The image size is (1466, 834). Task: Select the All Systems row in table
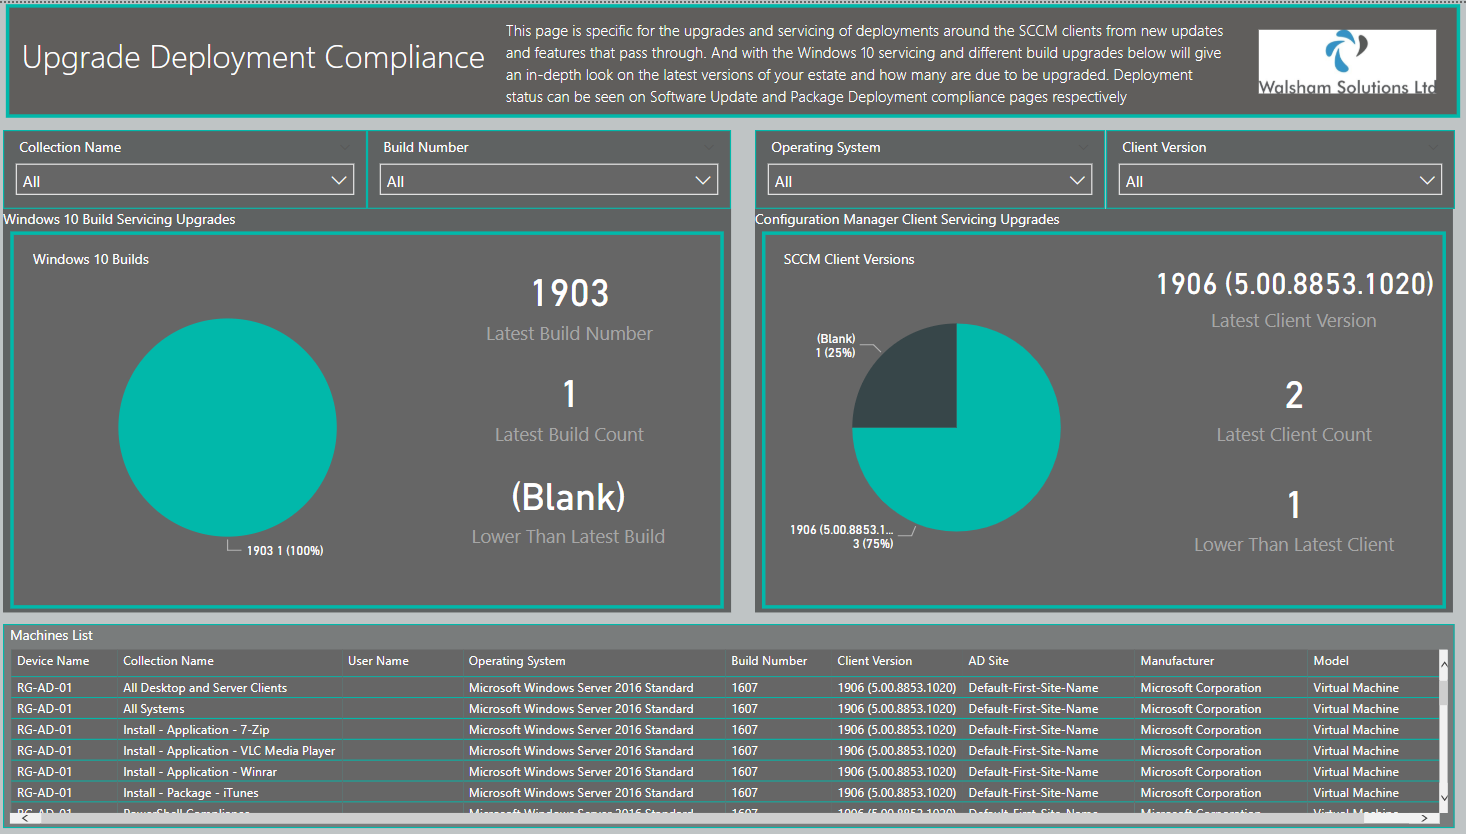pos(725,709)
